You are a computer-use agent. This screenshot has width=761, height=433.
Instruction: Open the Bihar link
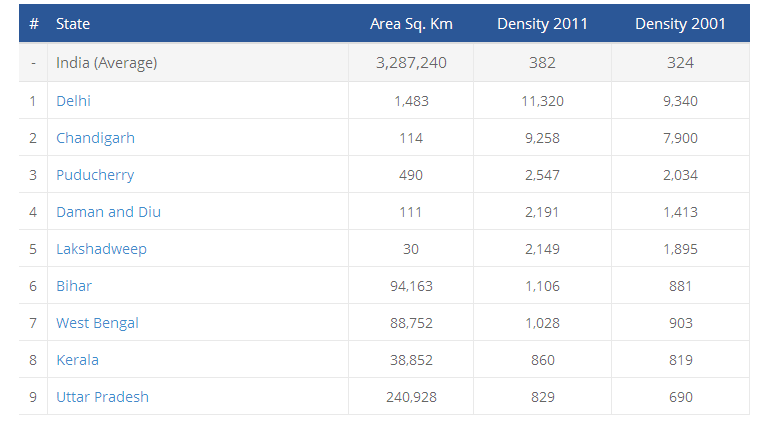(x=74, y=286)
